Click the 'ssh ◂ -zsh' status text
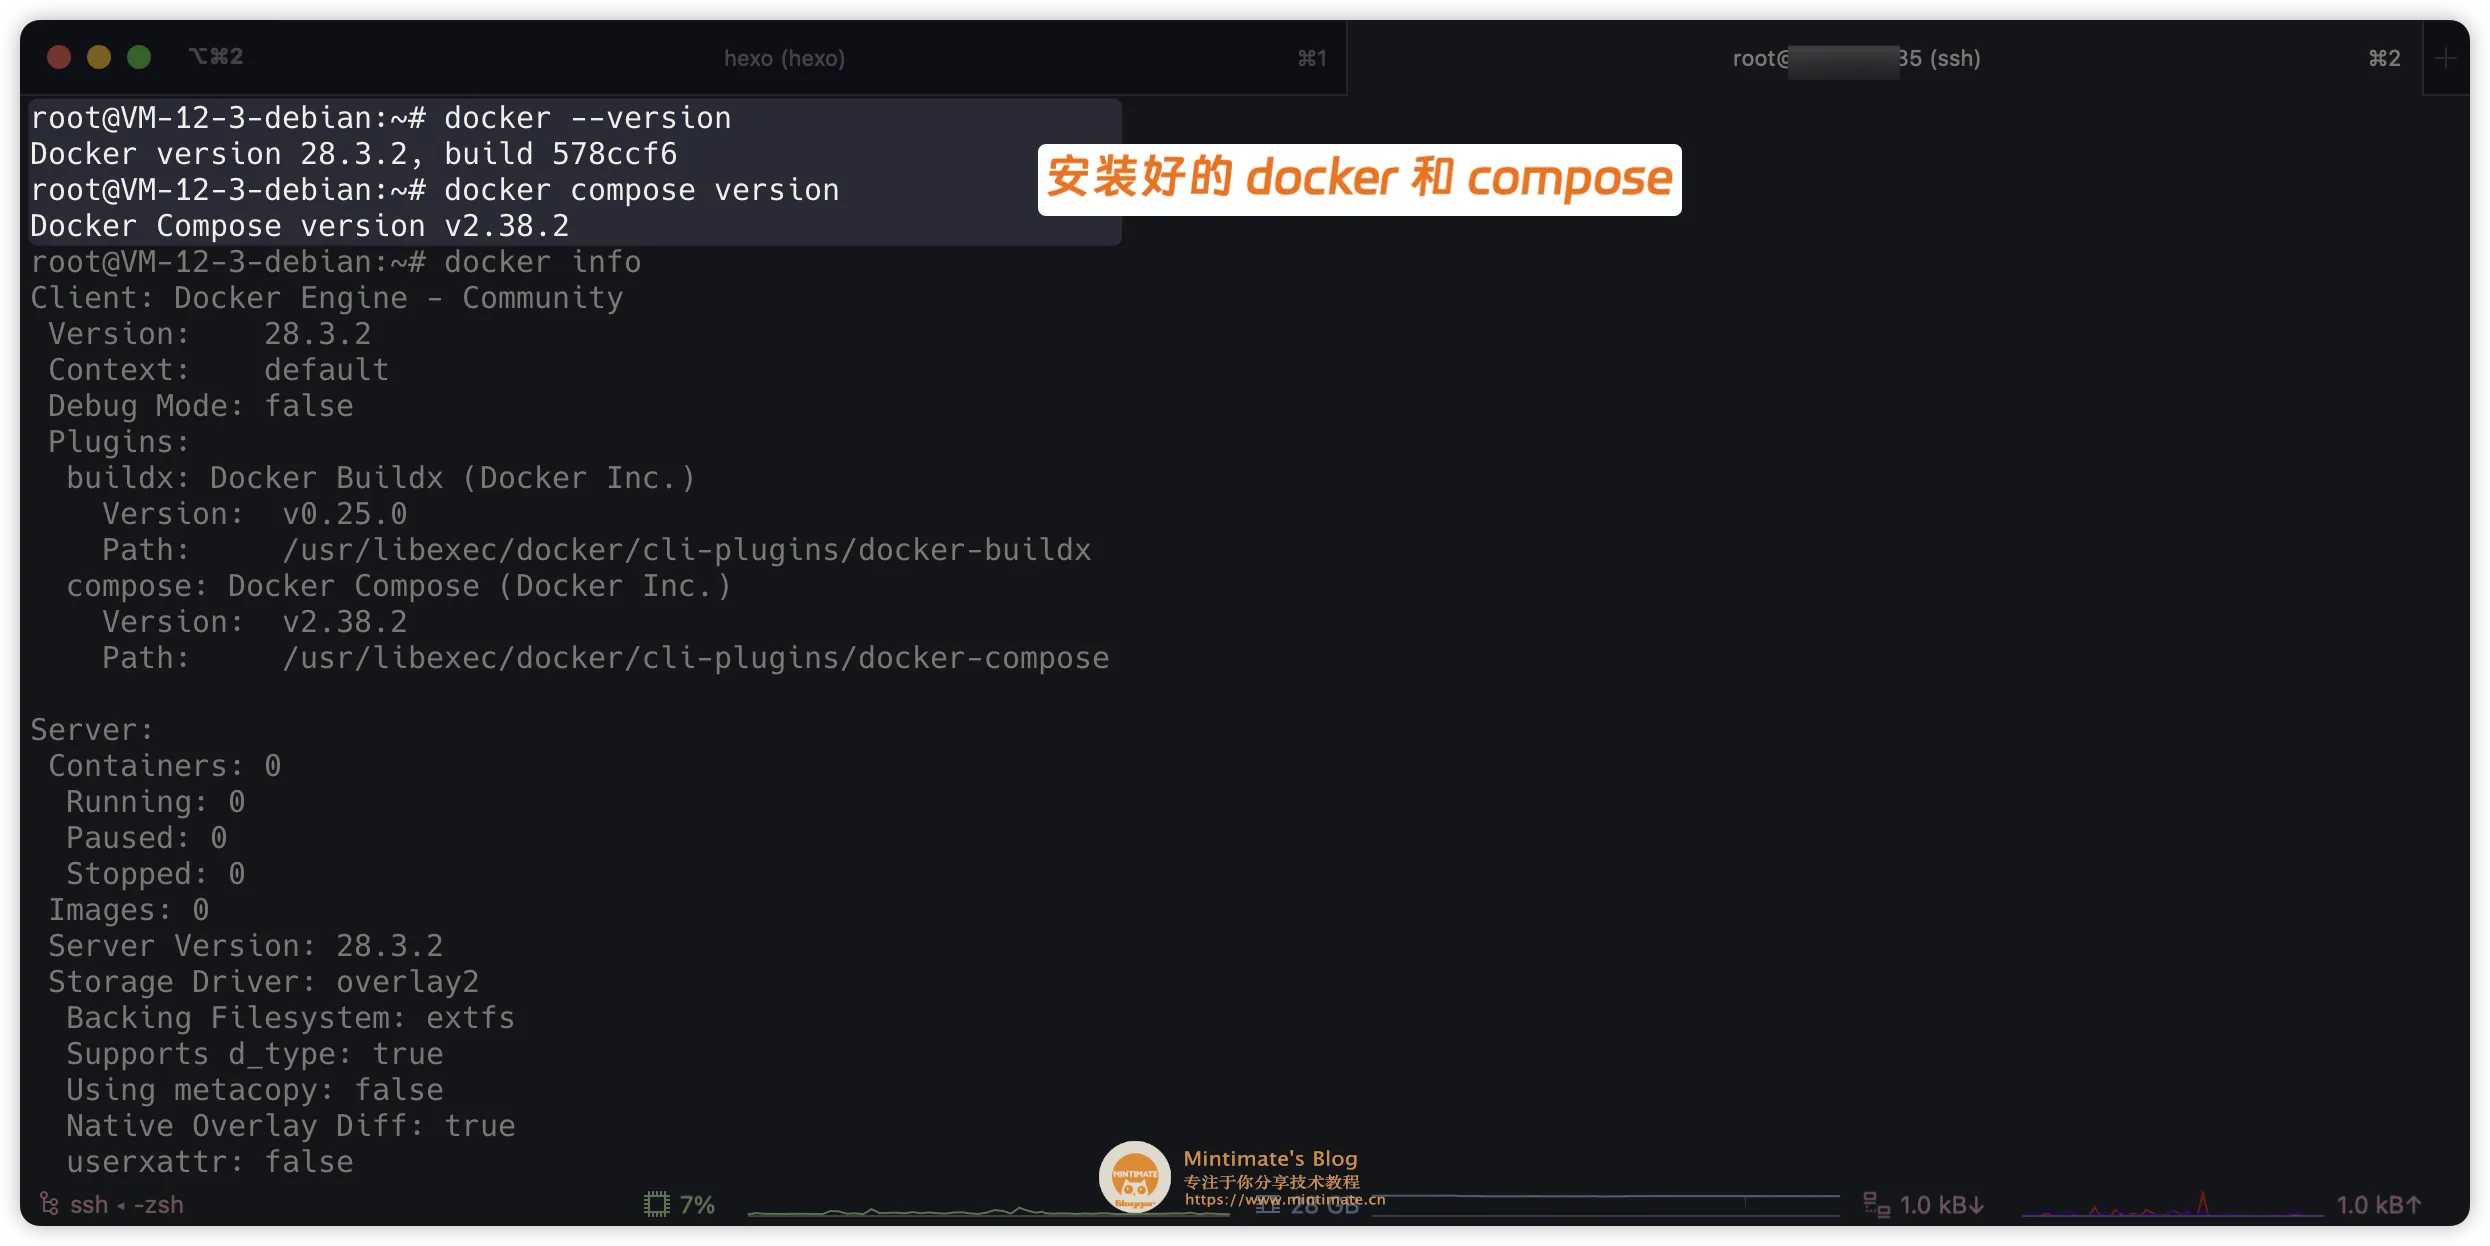 127,1205
